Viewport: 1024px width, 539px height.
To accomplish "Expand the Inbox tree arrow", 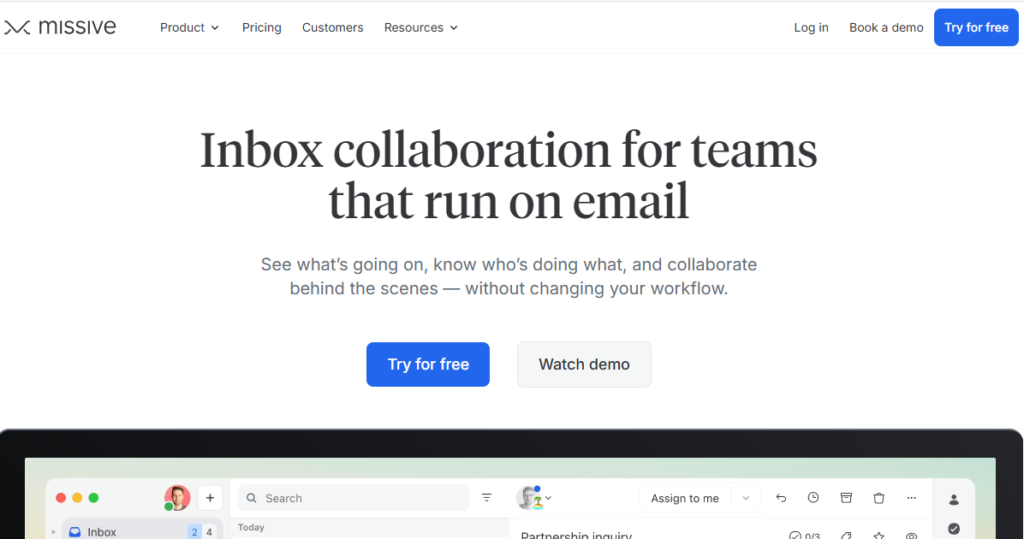I will (54, 532).
